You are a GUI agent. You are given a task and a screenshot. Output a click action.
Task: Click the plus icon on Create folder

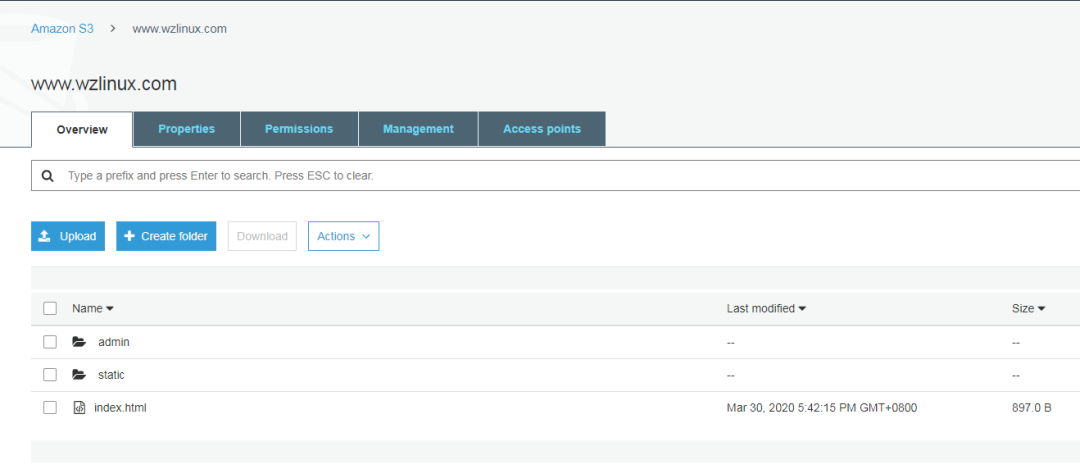129,236
